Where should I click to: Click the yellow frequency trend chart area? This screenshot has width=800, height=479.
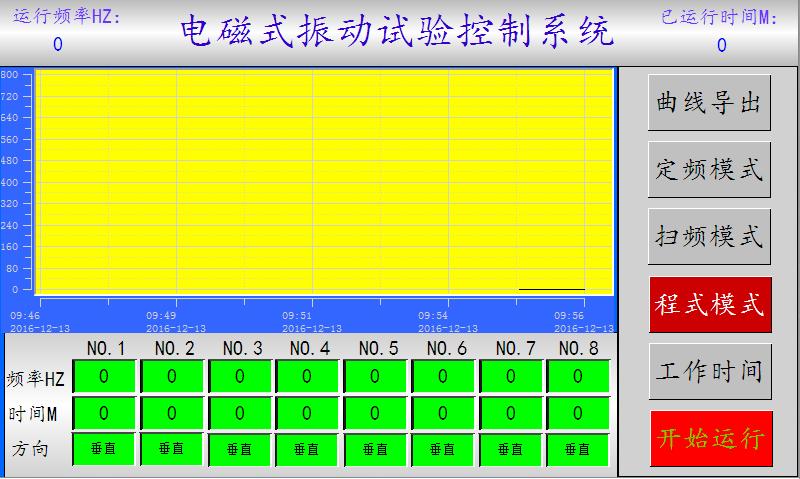coord(324,180)
